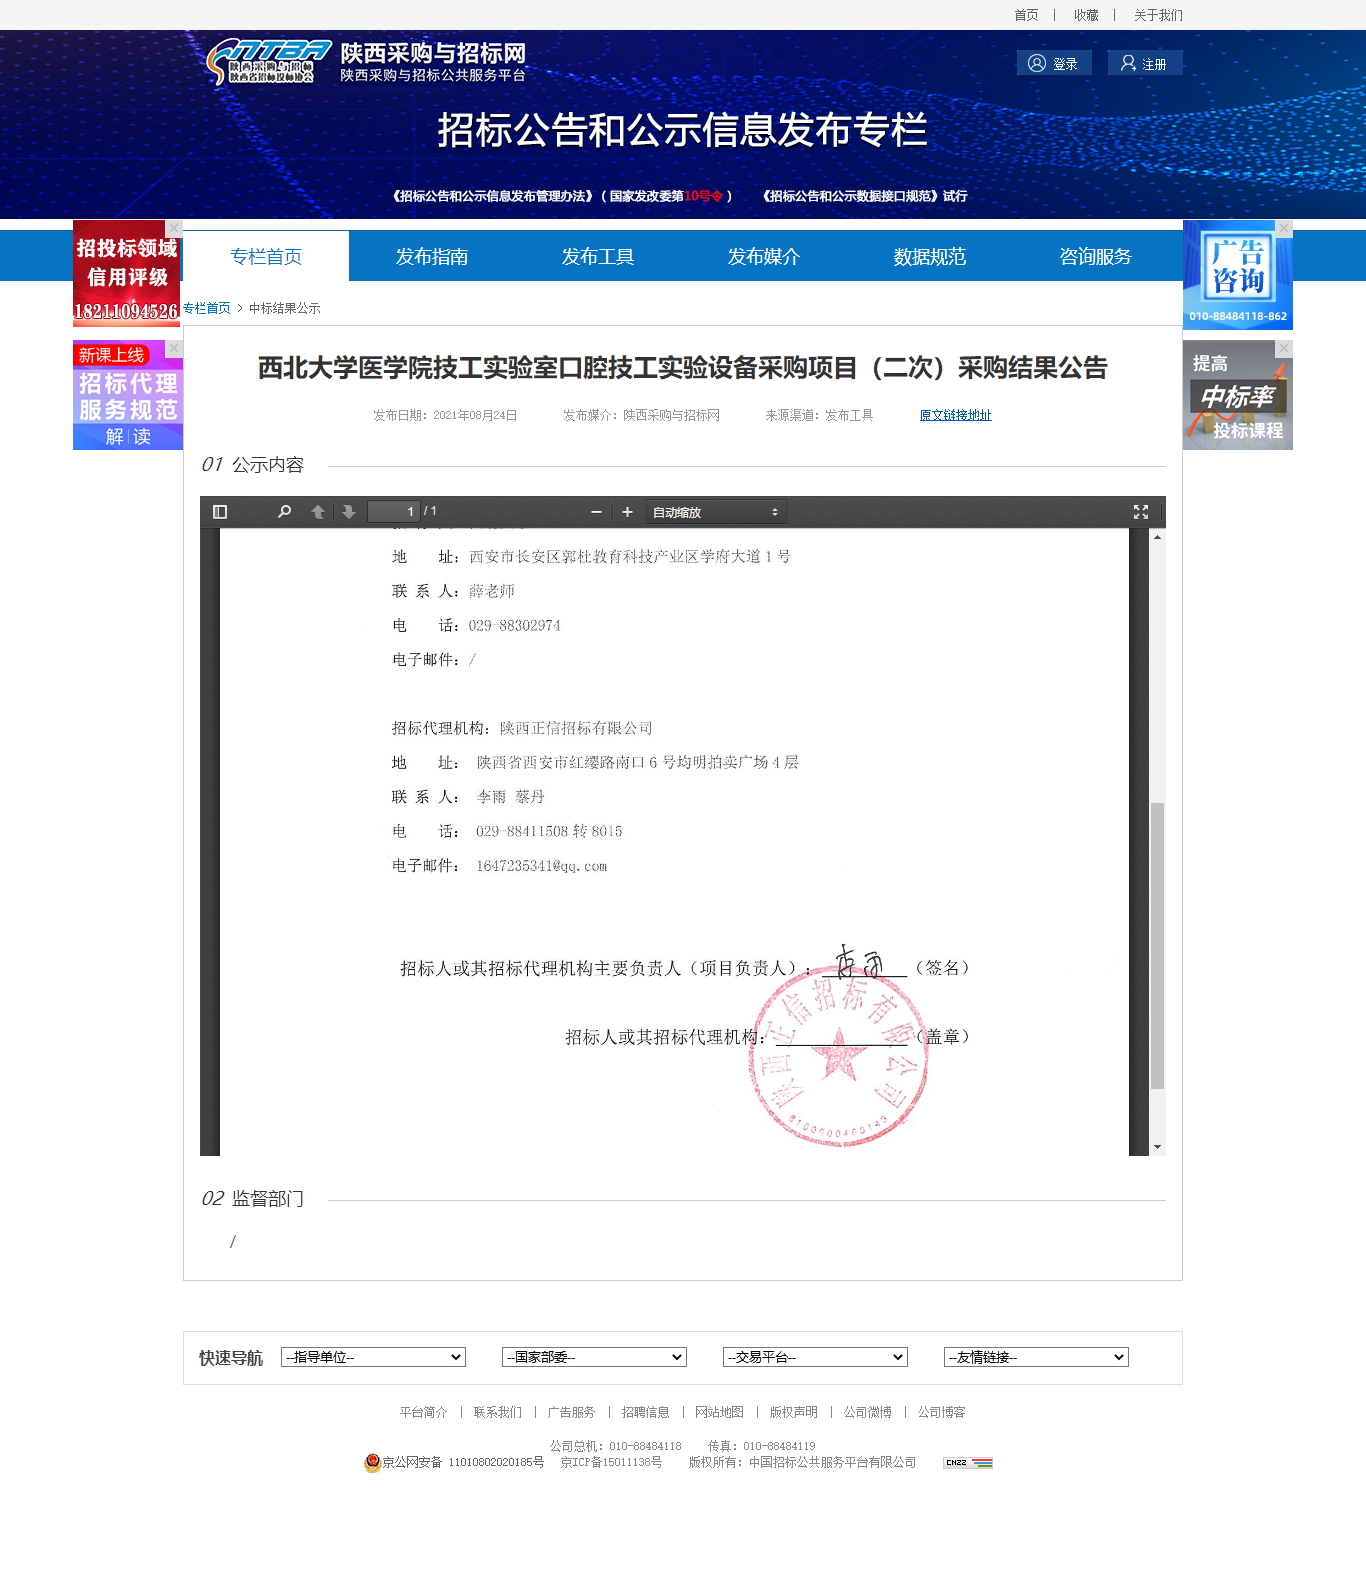Viewport: 1366px width, 1573px height.
Task: Click the 注册 register button
Action: click(1144, 64)
